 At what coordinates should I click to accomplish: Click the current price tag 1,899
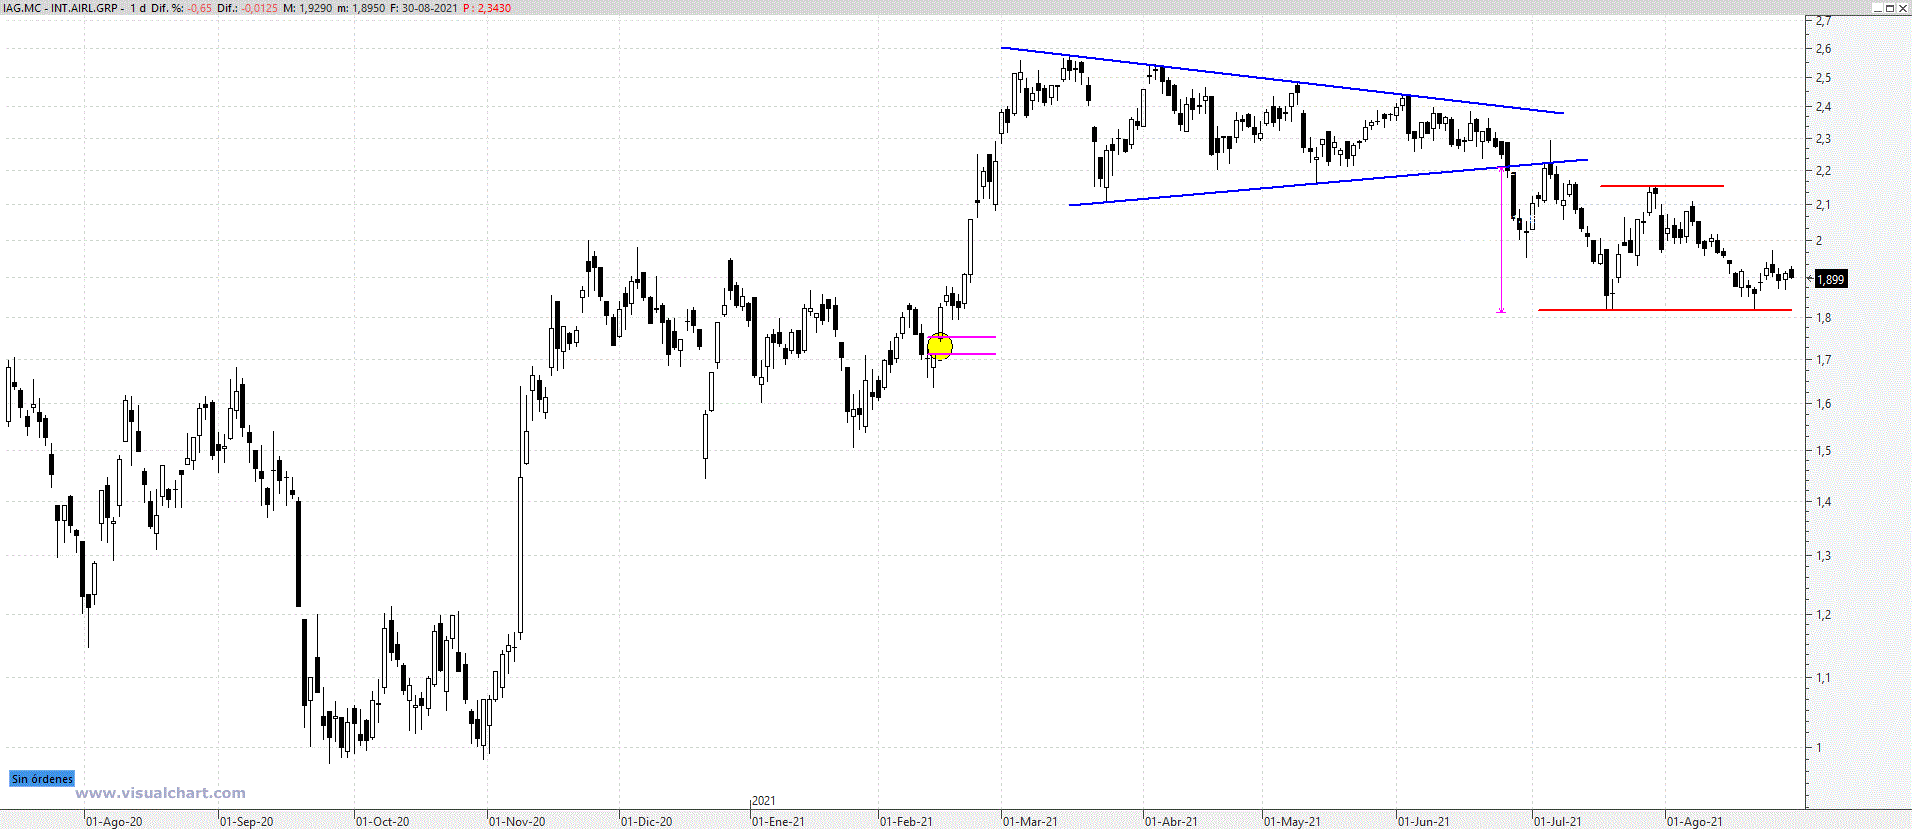(x=1830, y=279)
